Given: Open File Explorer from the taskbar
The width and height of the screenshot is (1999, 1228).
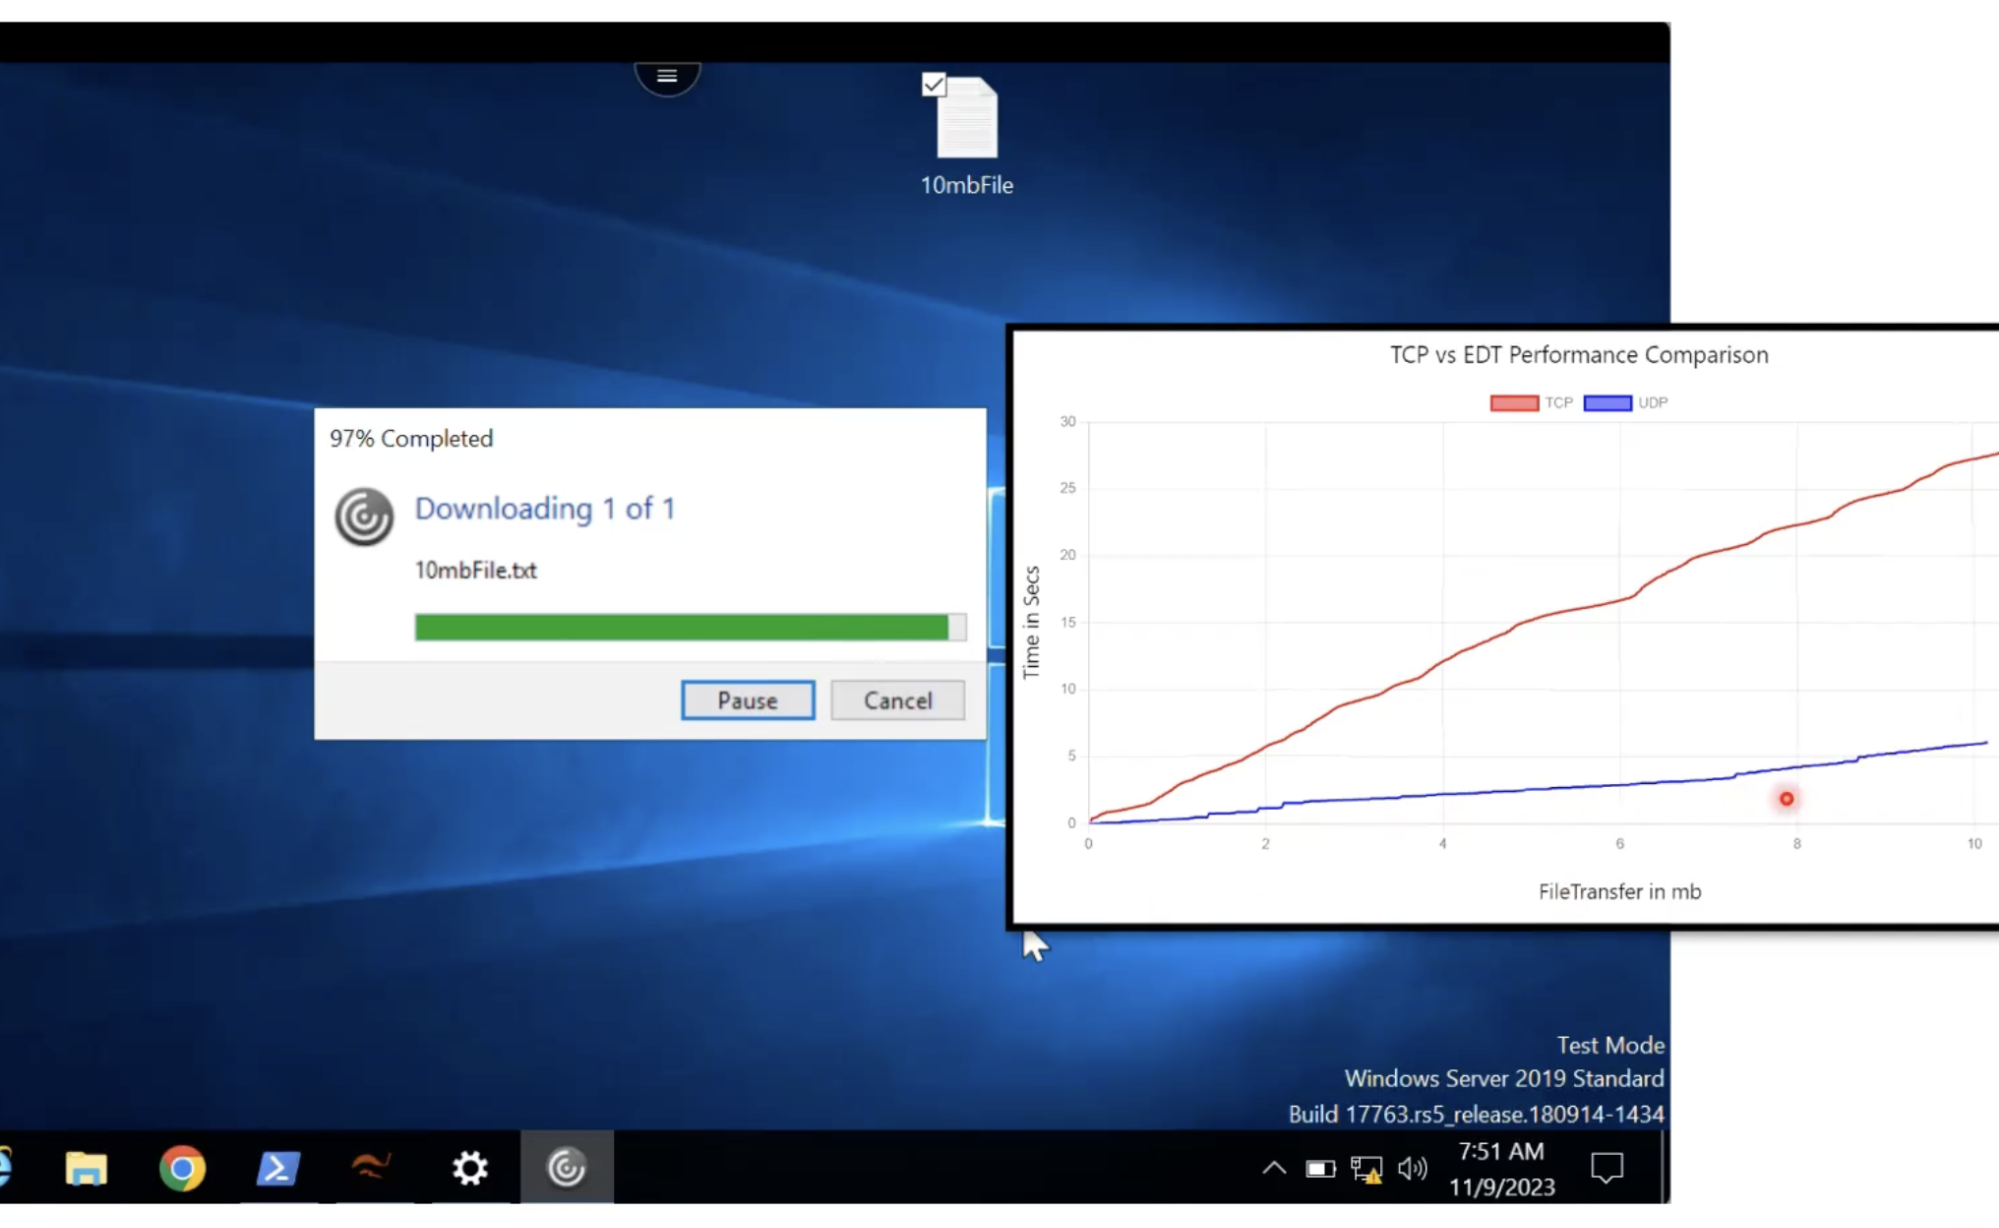Looking at the screenshot, I should tap(86, 1167).
